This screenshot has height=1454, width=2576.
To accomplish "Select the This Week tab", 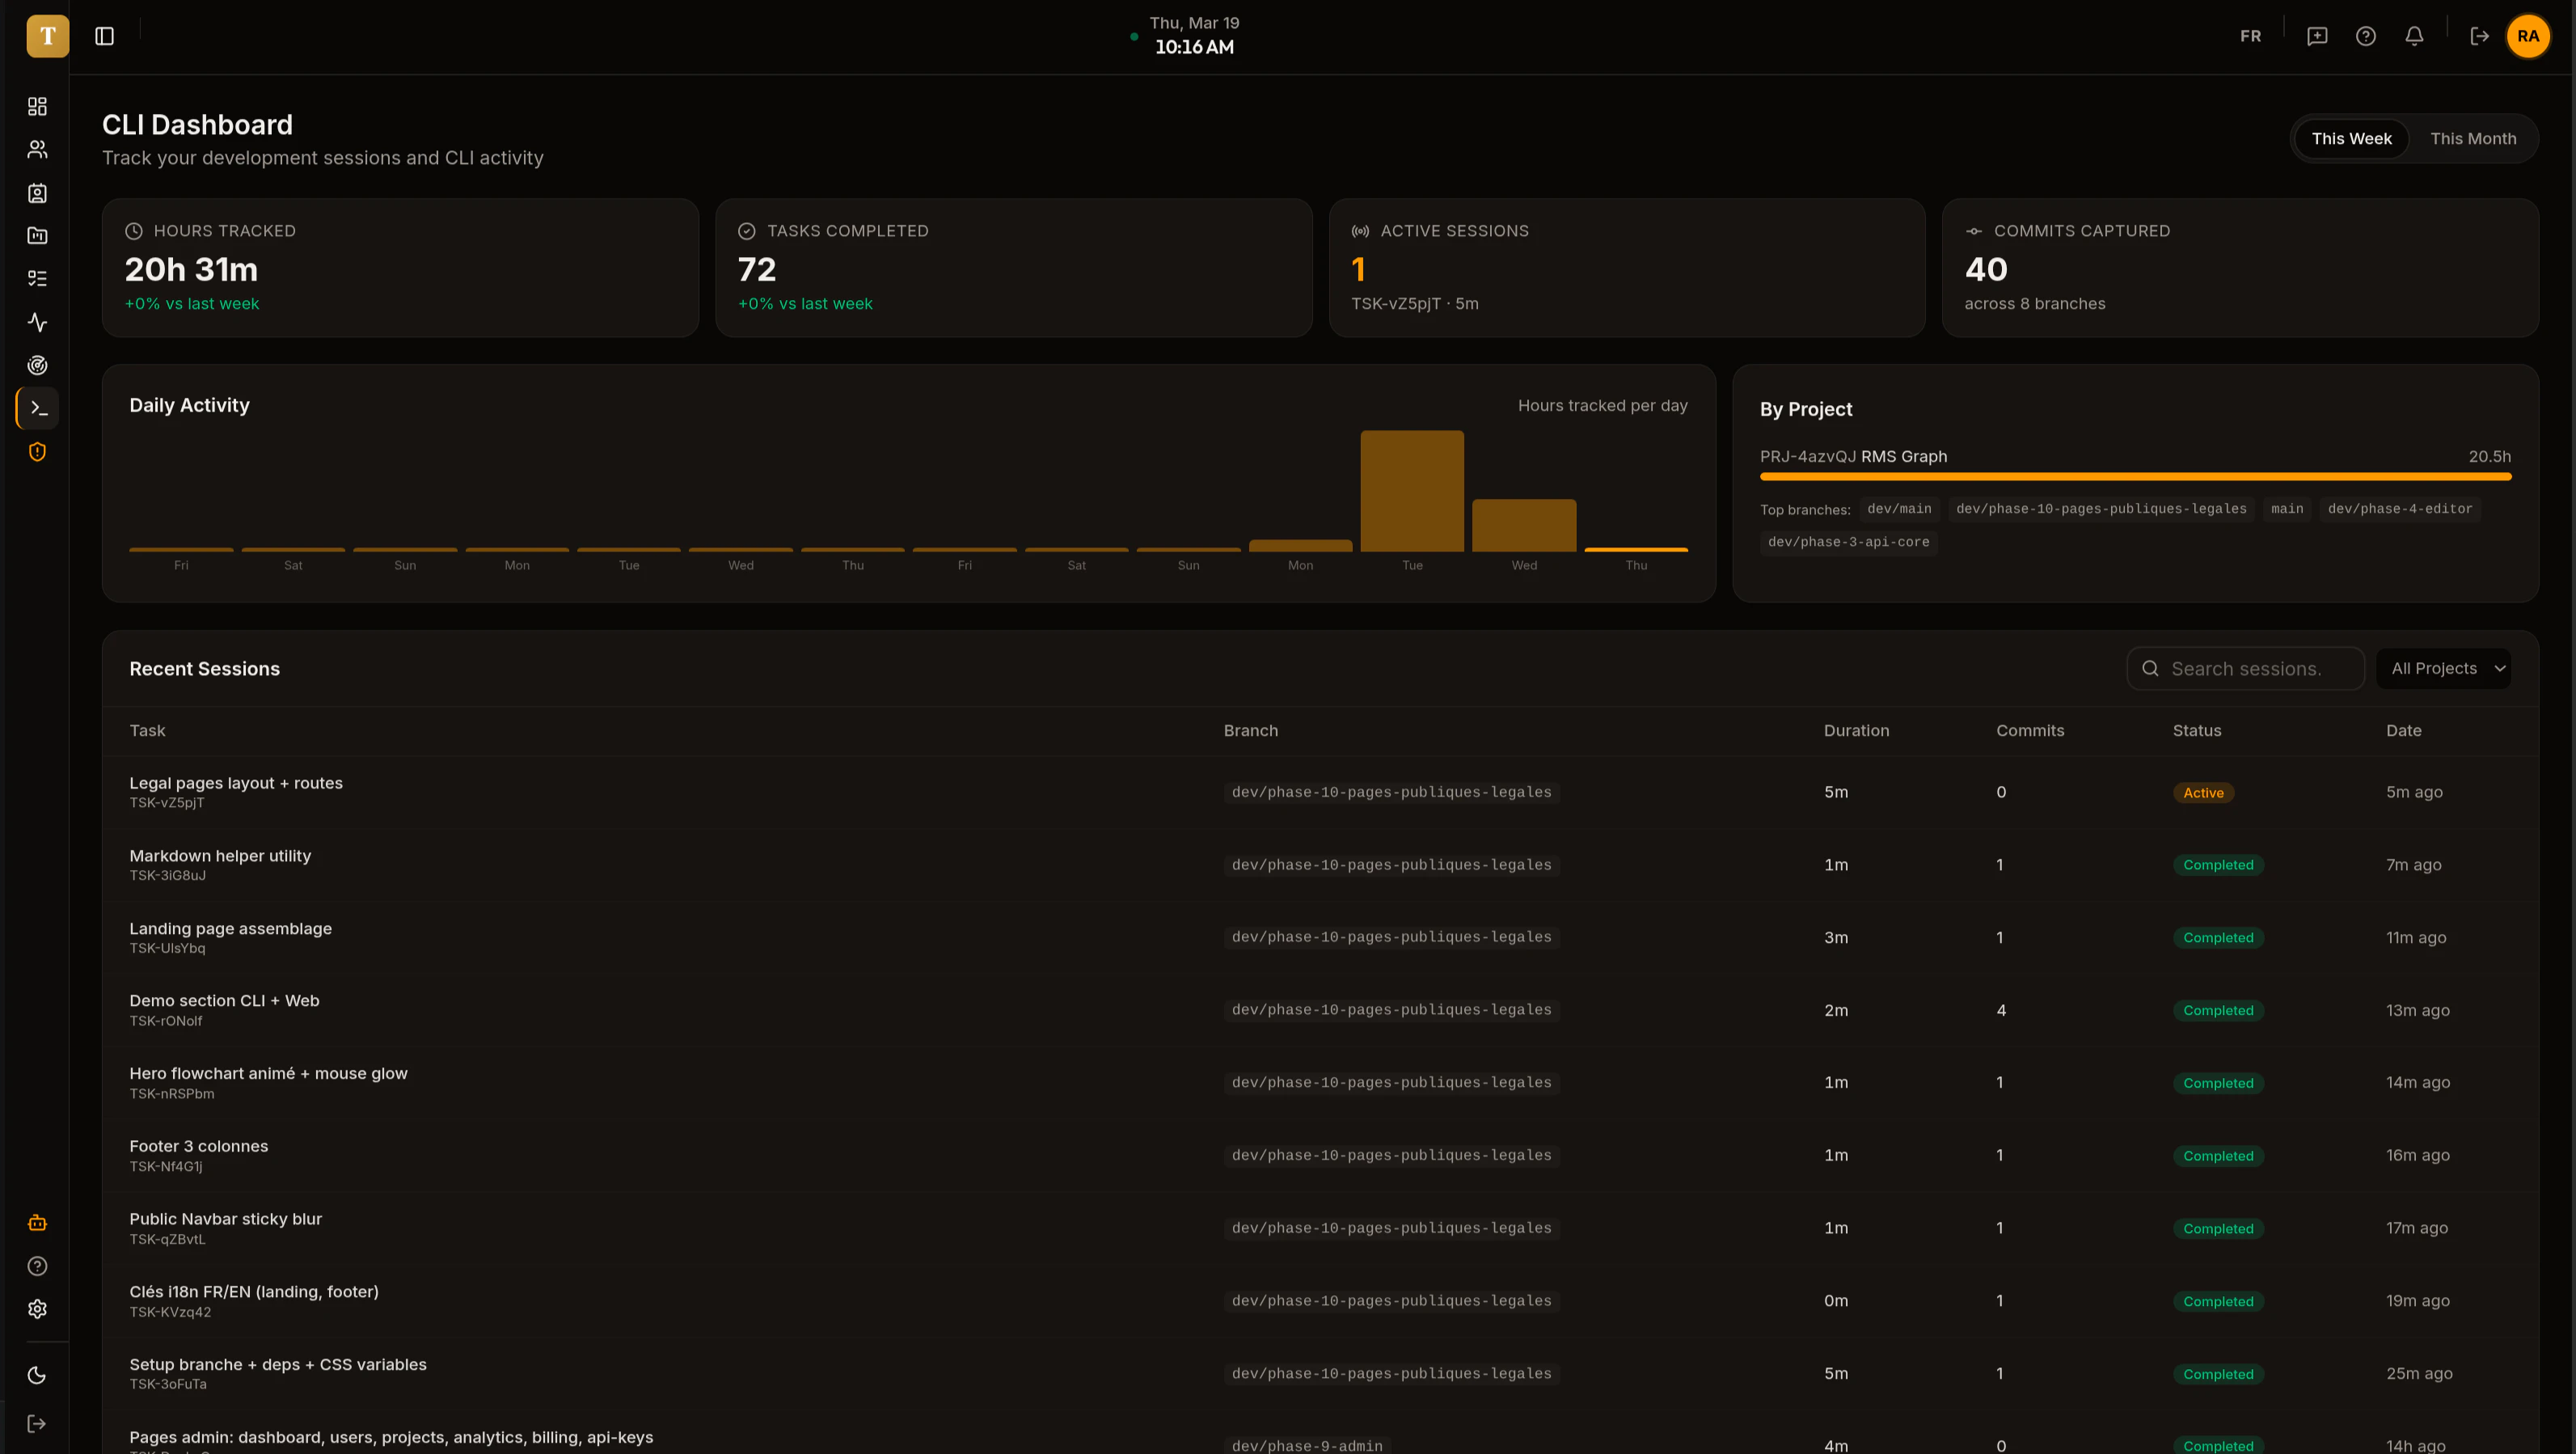I will [x=2351, y=139].
